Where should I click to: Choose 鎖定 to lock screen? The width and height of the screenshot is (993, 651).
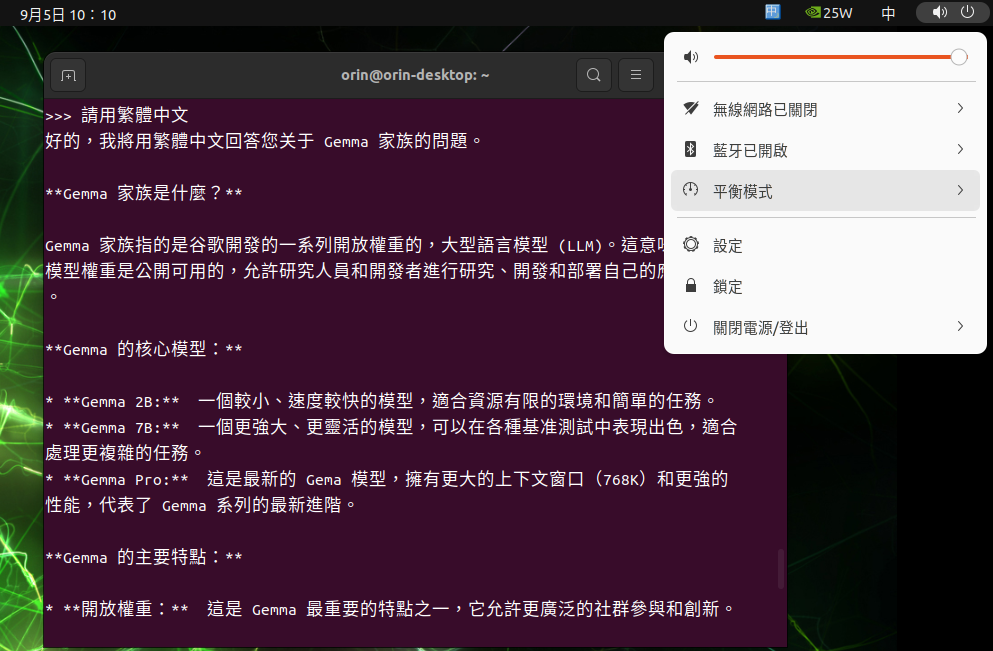(x=825, y=286)
